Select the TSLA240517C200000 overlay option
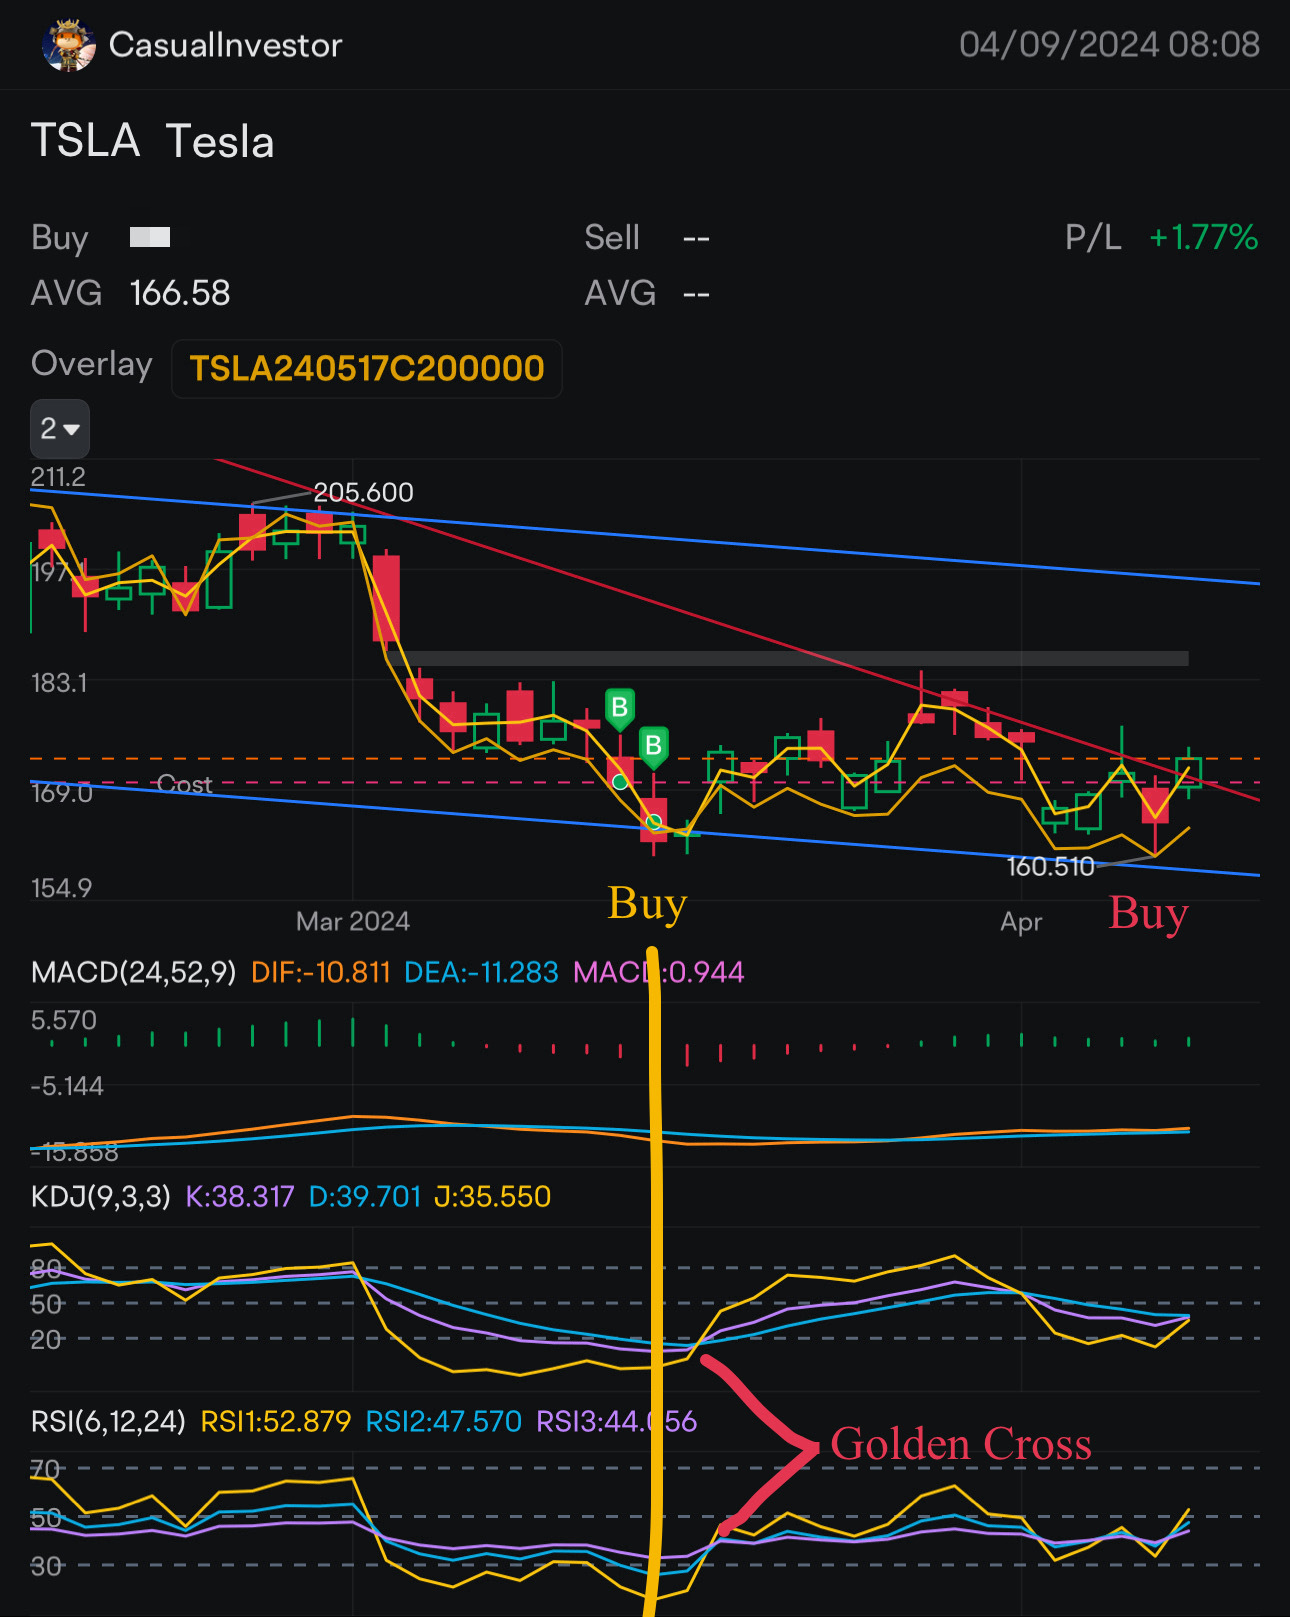1290x1617 pixels. click(367, 368)
